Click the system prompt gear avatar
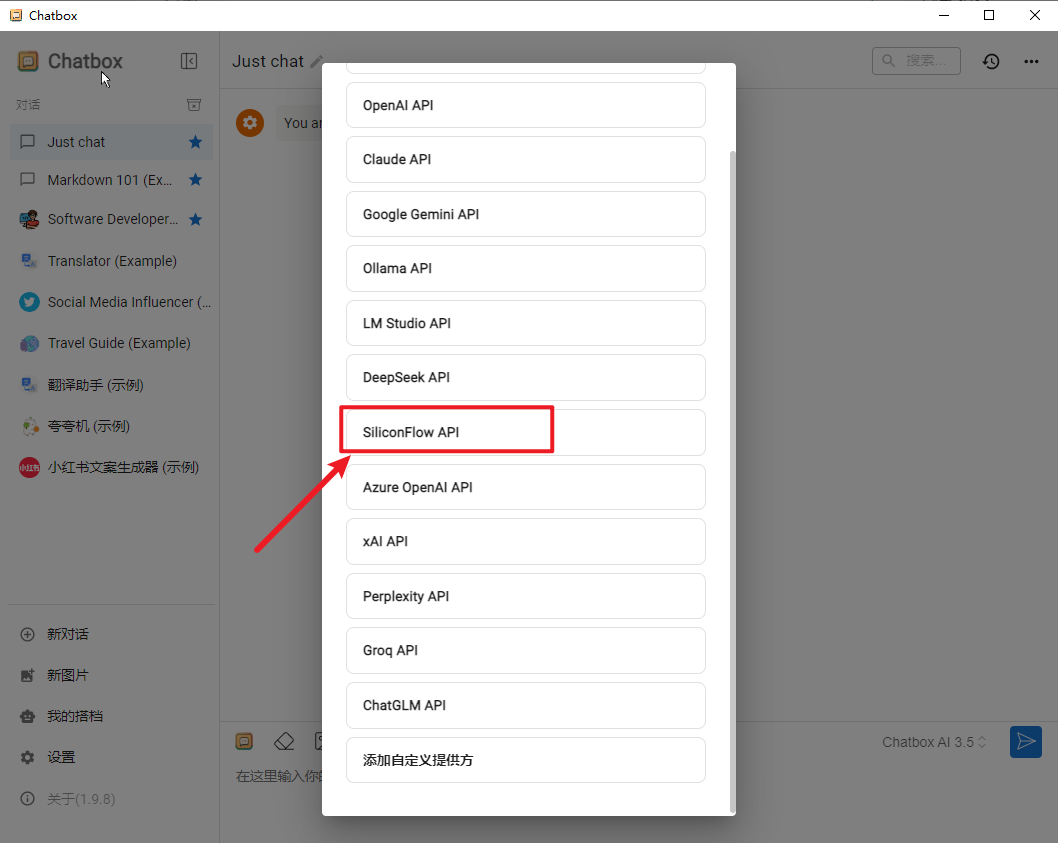The height and width of the screenshot is (843, 1058). click(250, 123)
